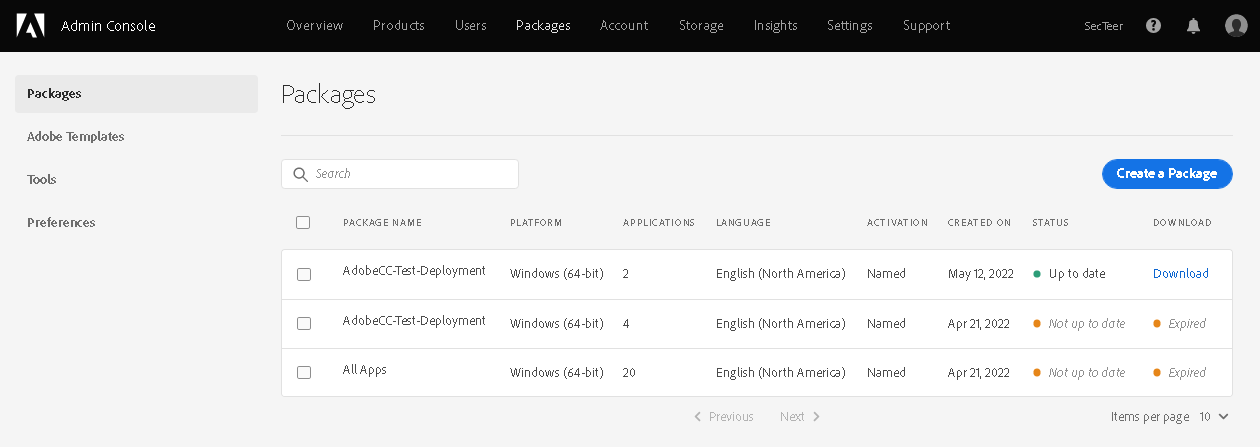Open the user profile avatar
The image size is (1260, 447).
[x=1236, y=26]
